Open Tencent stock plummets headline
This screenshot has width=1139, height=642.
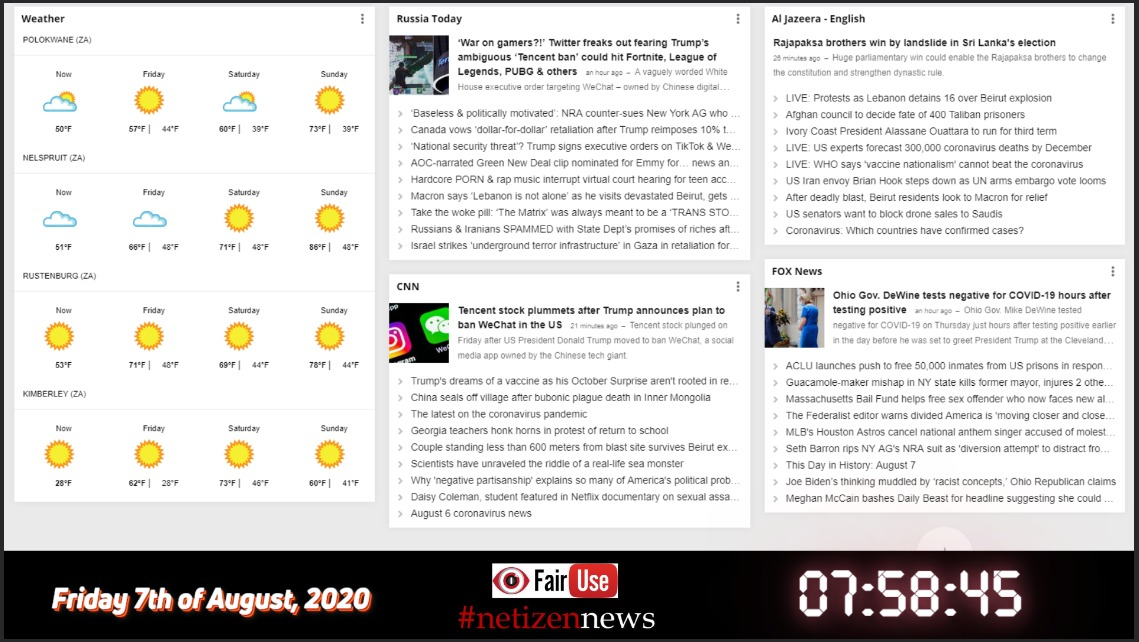click(591, 317)
